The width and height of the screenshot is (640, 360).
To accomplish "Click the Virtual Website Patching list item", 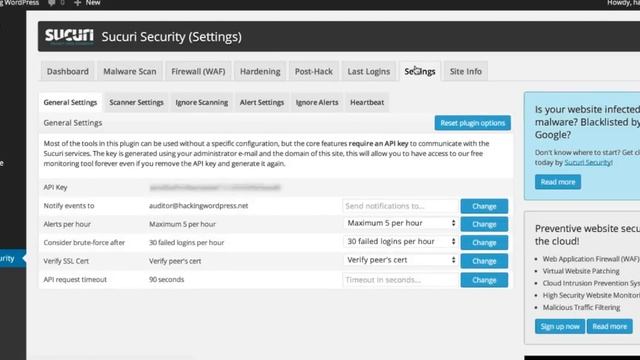I will point(581,271).
